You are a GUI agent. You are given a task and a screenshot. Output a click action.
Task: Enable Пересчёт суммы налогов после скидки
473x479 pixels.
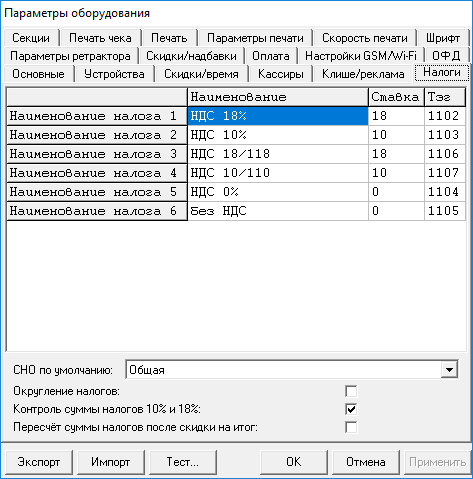point(351,427)
